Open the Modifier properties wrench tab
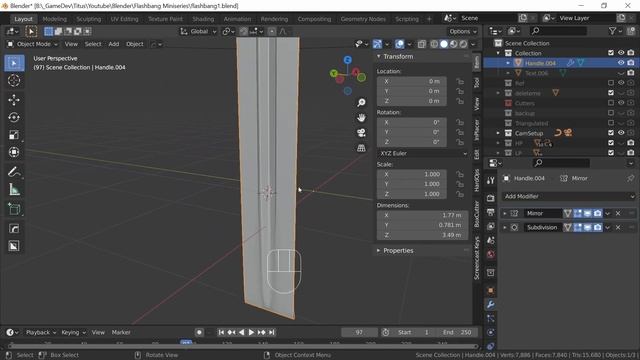 click(491, 304)
